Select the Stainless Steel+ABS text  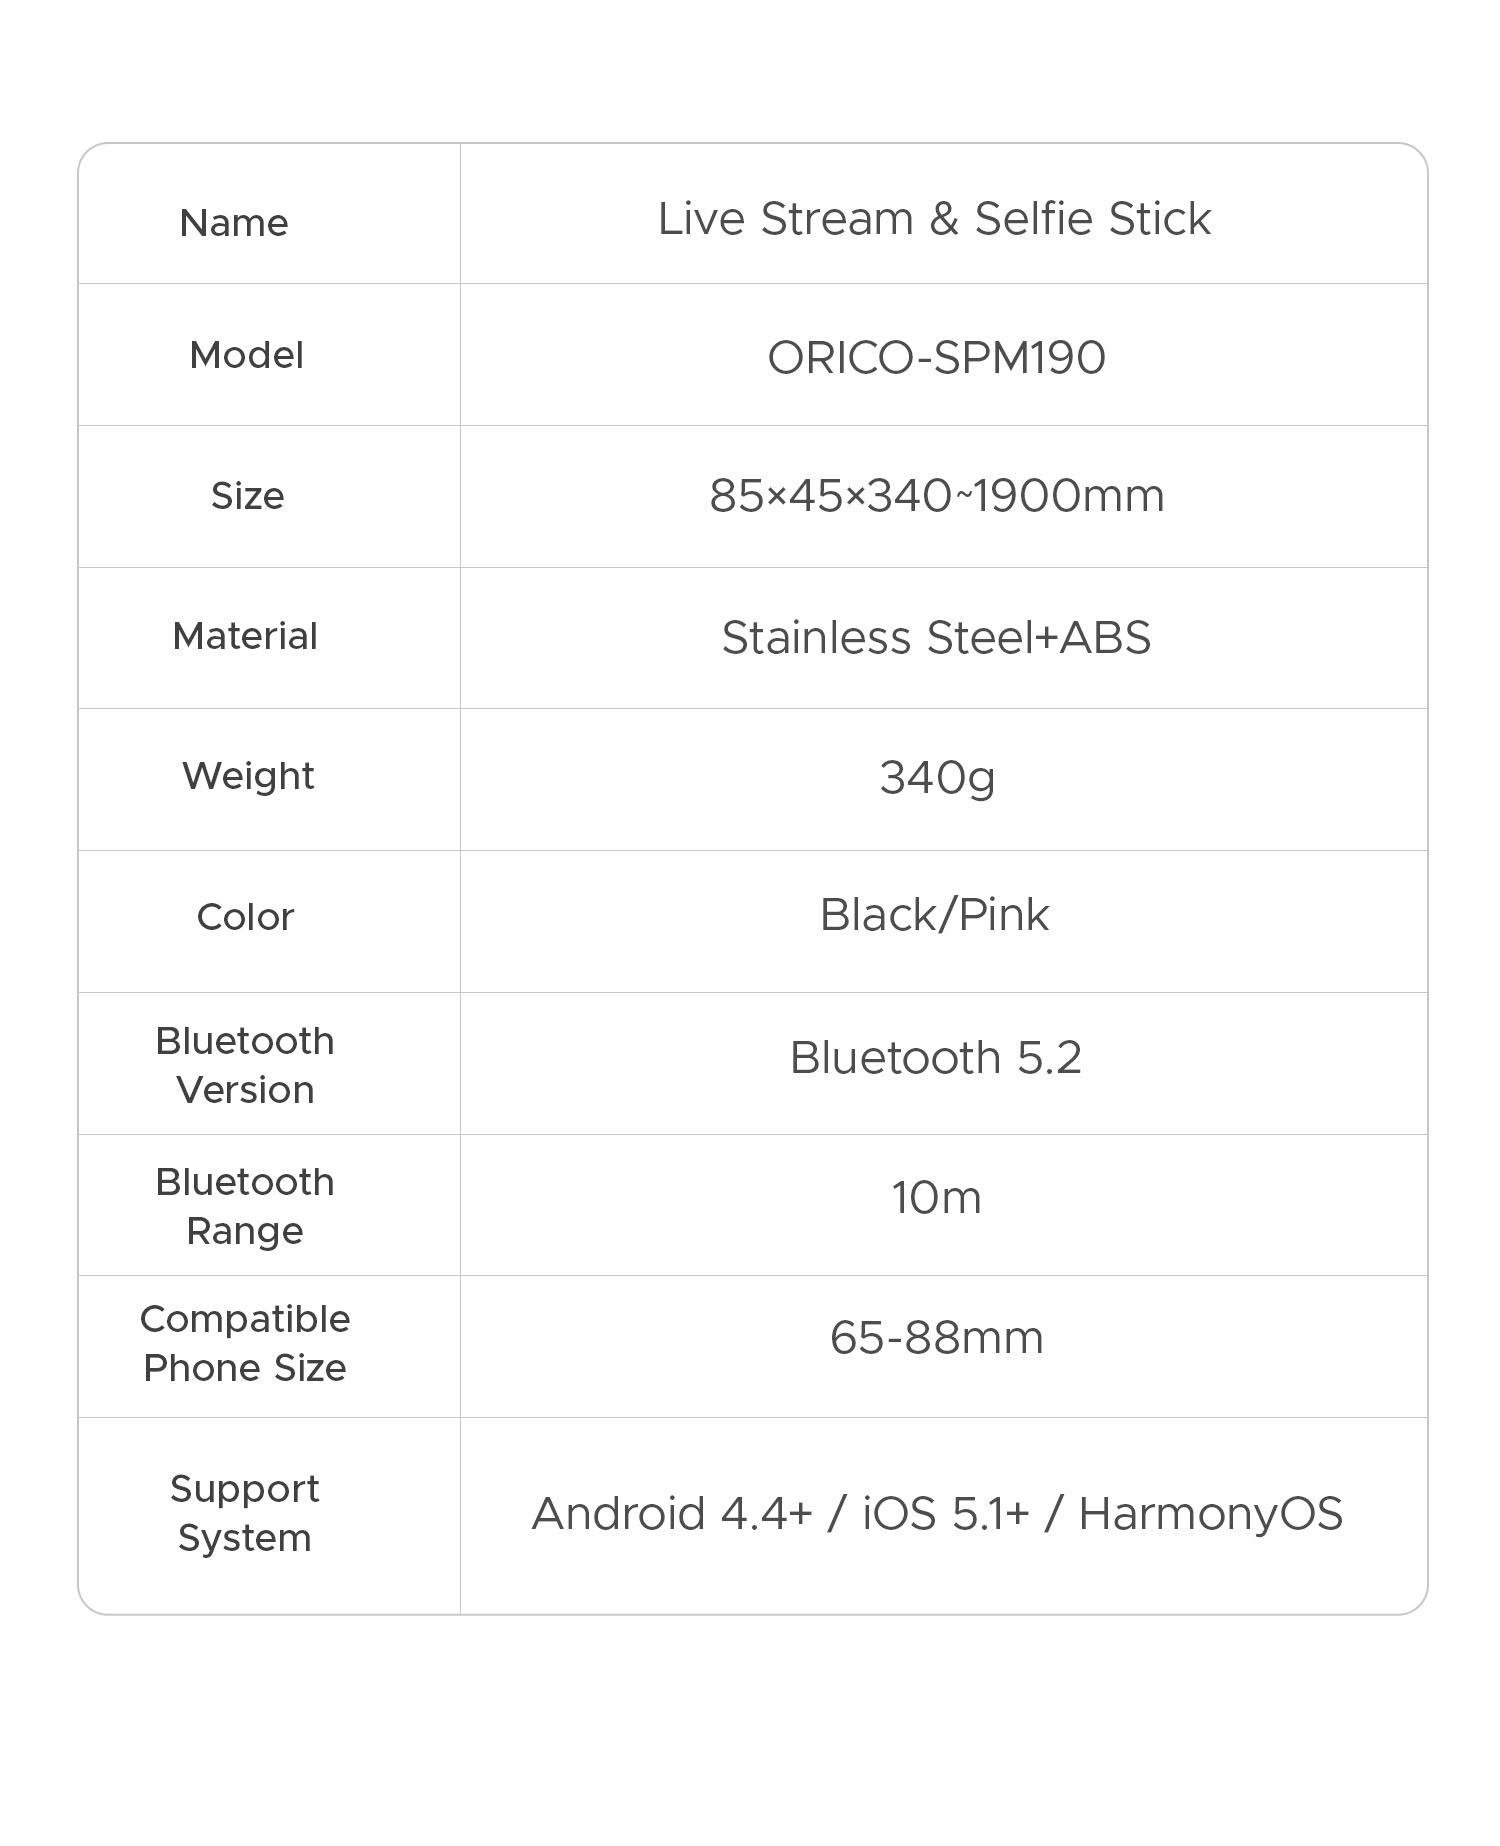click(x=936, y=638)
